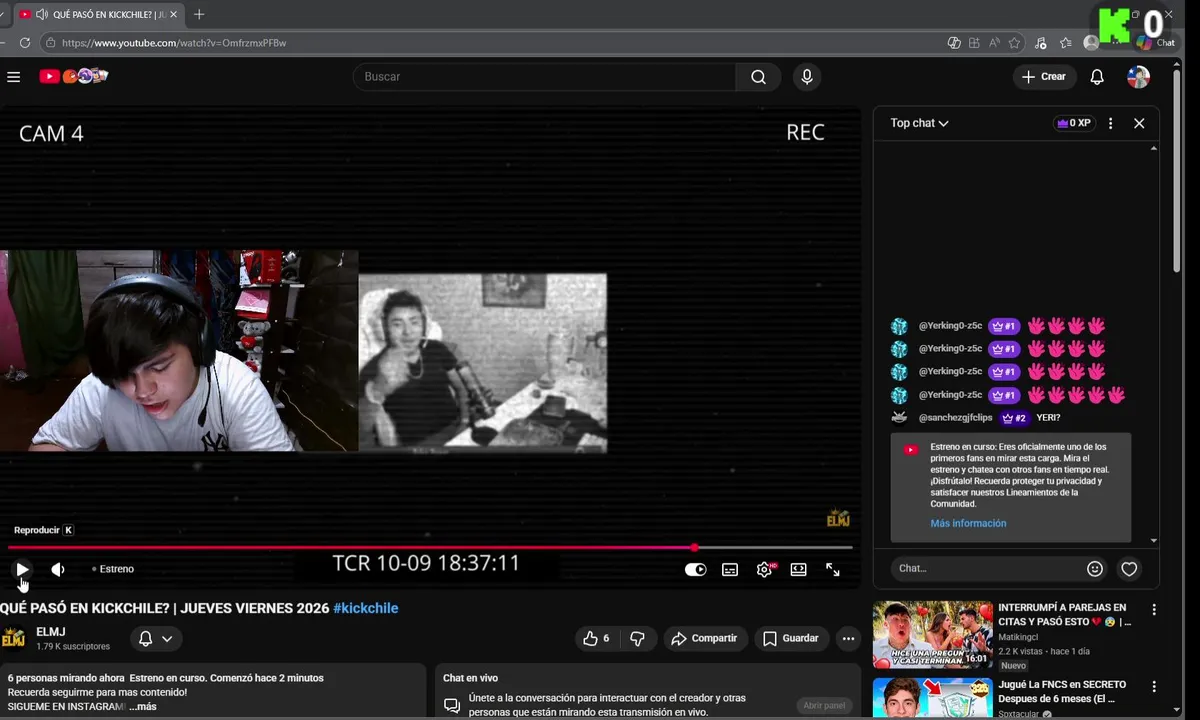1200x720 pixels.
Task: Open the Copilot Chat button
Action: (1157, 43)
